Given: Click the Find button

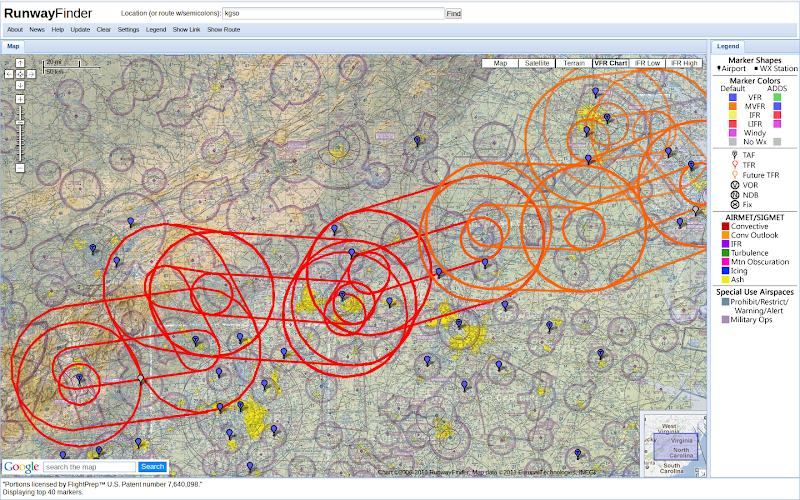Looking at the screenshot, I should tap(454, 14).
